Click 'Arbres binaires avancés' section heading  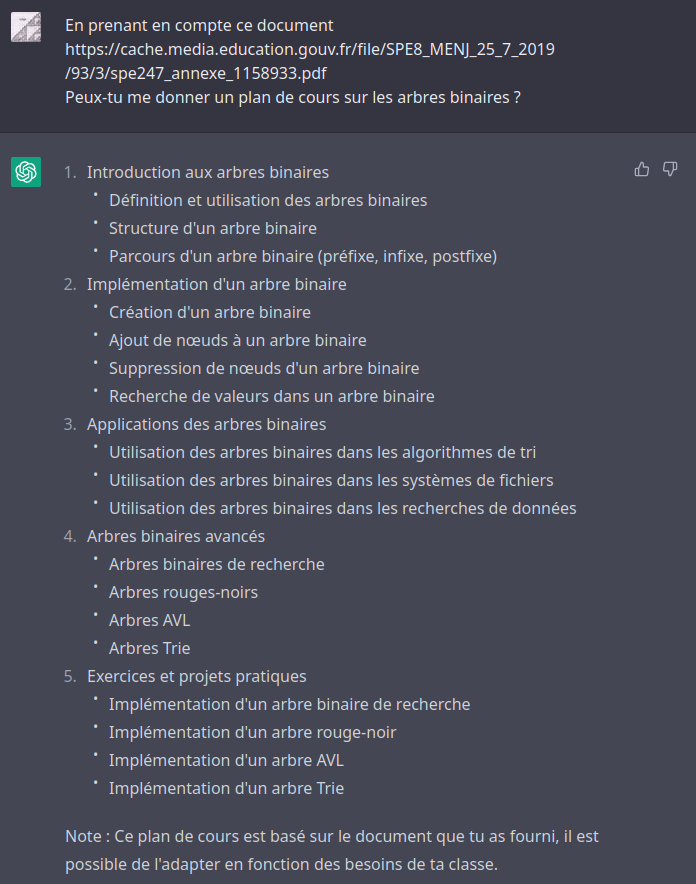176,536
